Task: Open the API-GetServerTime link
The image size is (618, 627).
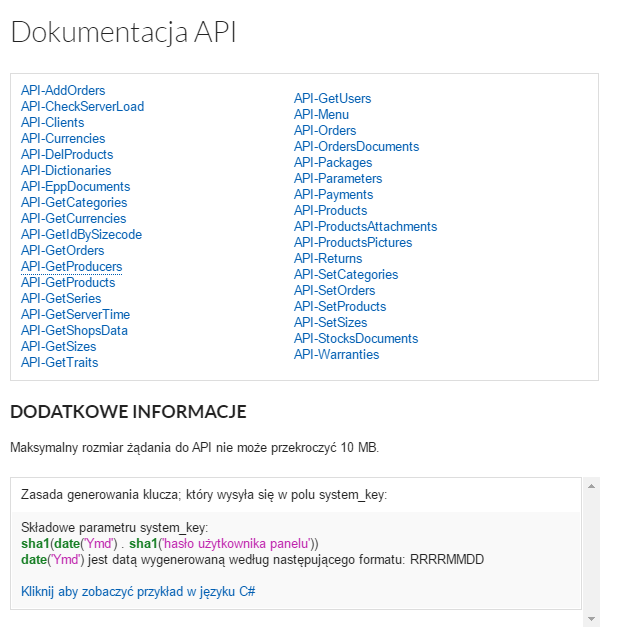Action: pyautogui.click(x=75, y=315)
